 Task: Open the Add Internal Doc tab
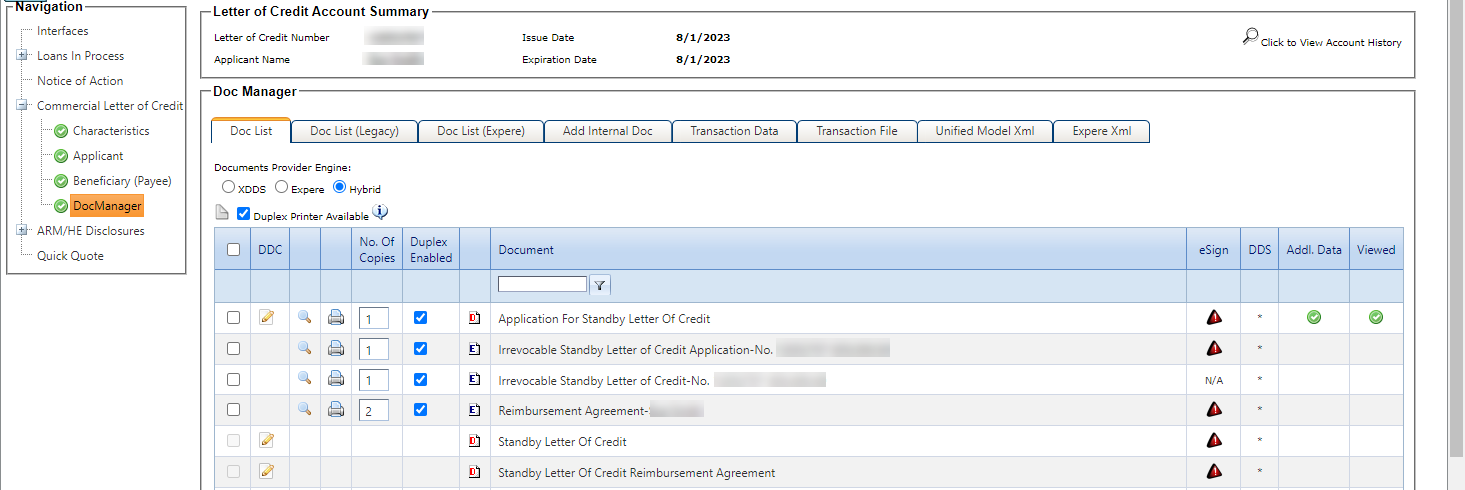(x=608, y=131)
